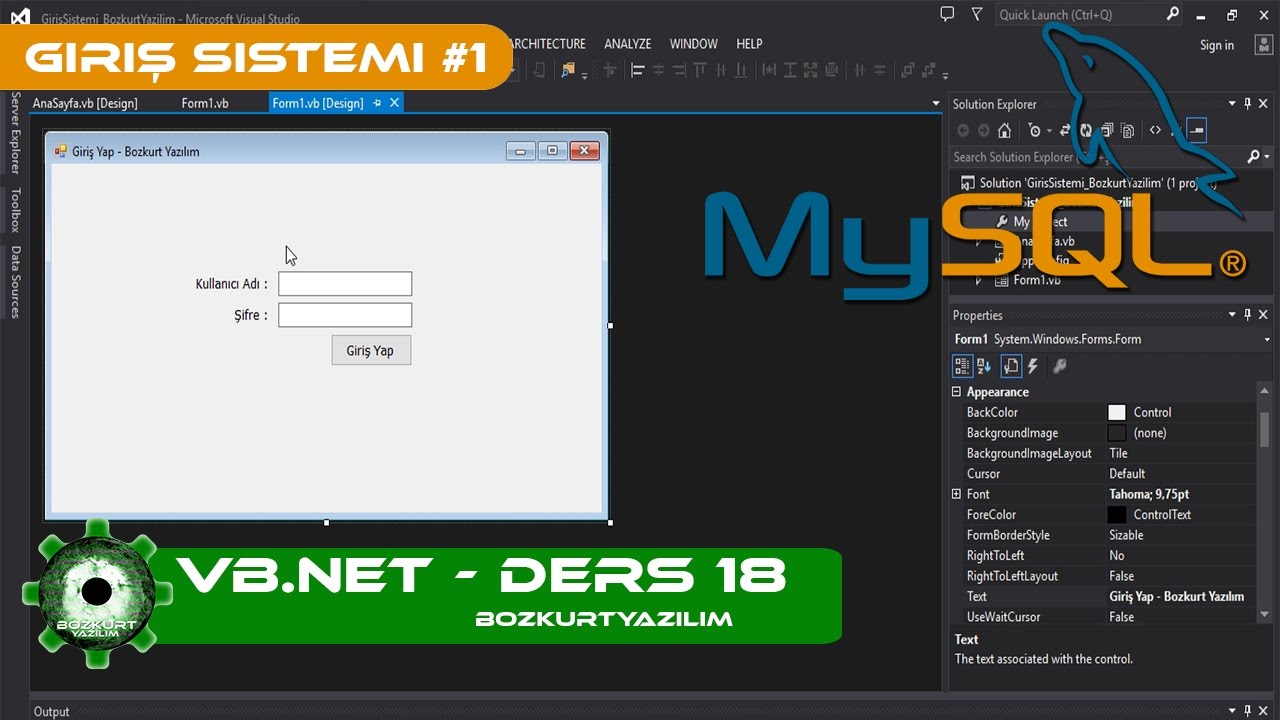The height and width of the screenshot is (720, 1280).
Task: Click Show All Files icon
Action: 1127,130
